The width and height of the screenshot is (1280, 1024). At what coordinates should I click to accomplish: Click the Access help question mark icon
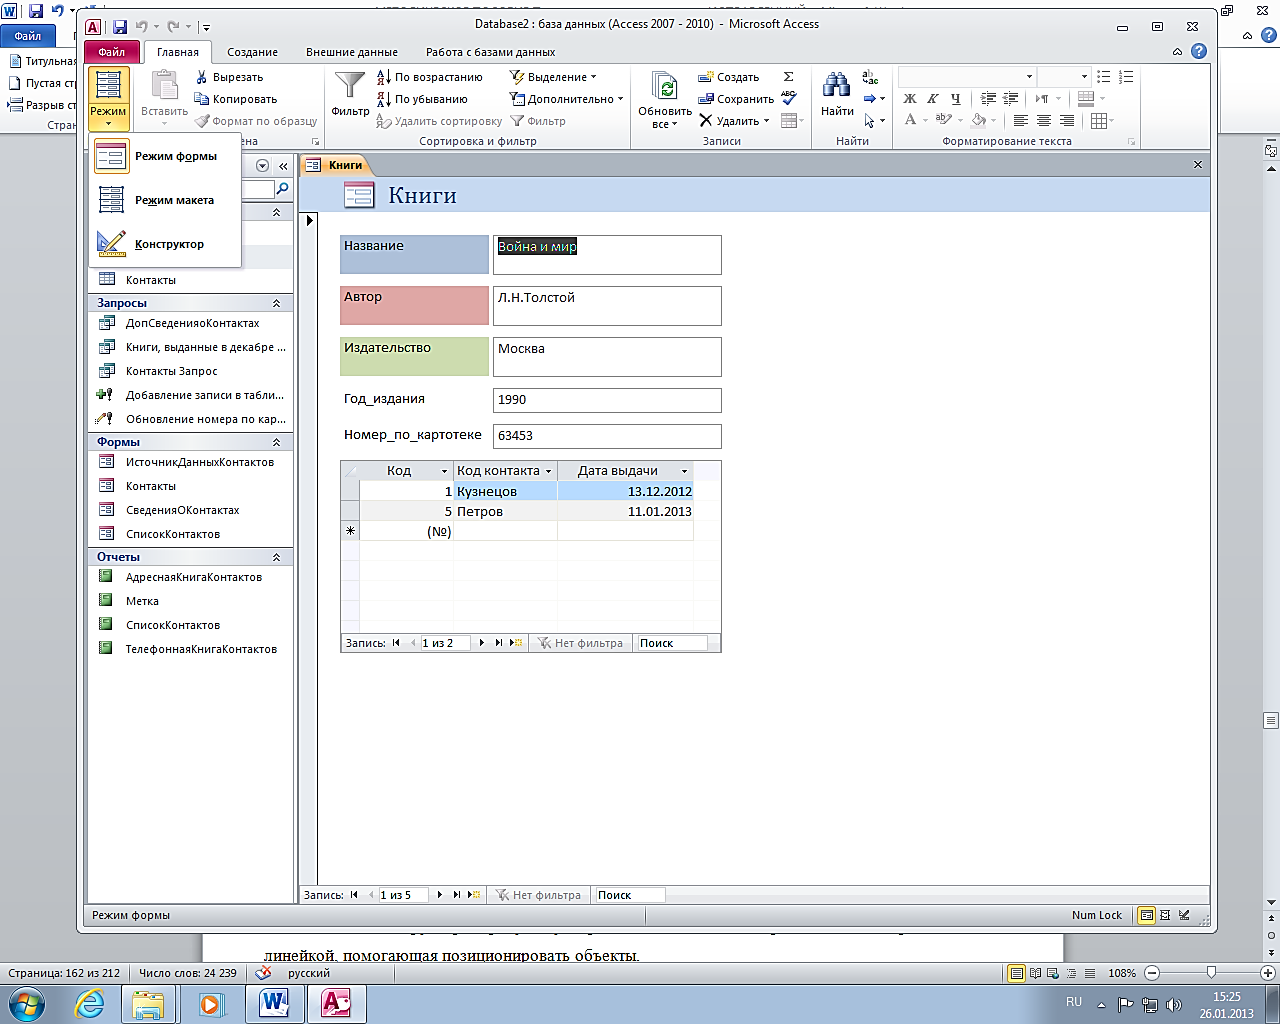point(1199,52)
